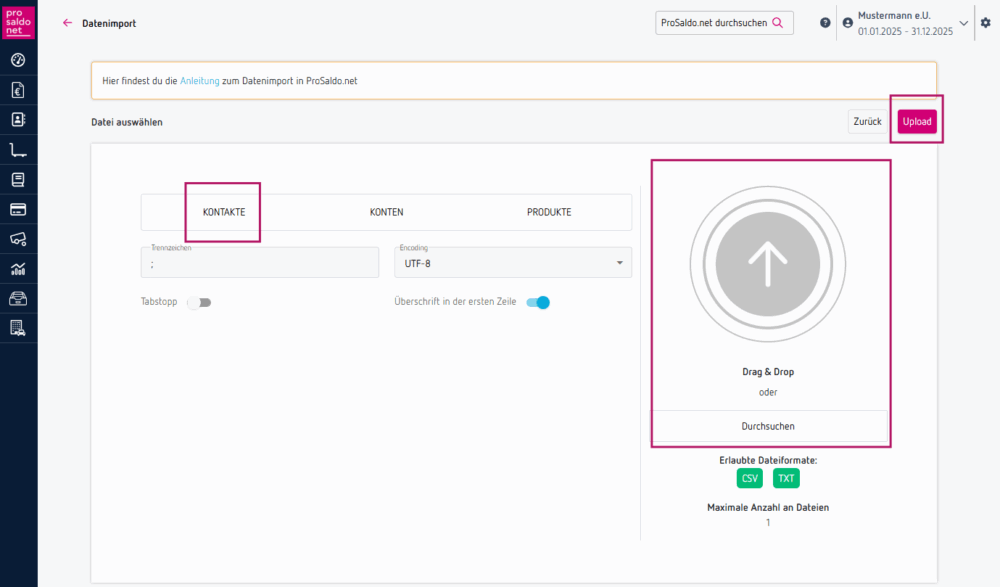
Task: Open the euro invoice document sidebar icon
Action: click(x=18, y=91)
